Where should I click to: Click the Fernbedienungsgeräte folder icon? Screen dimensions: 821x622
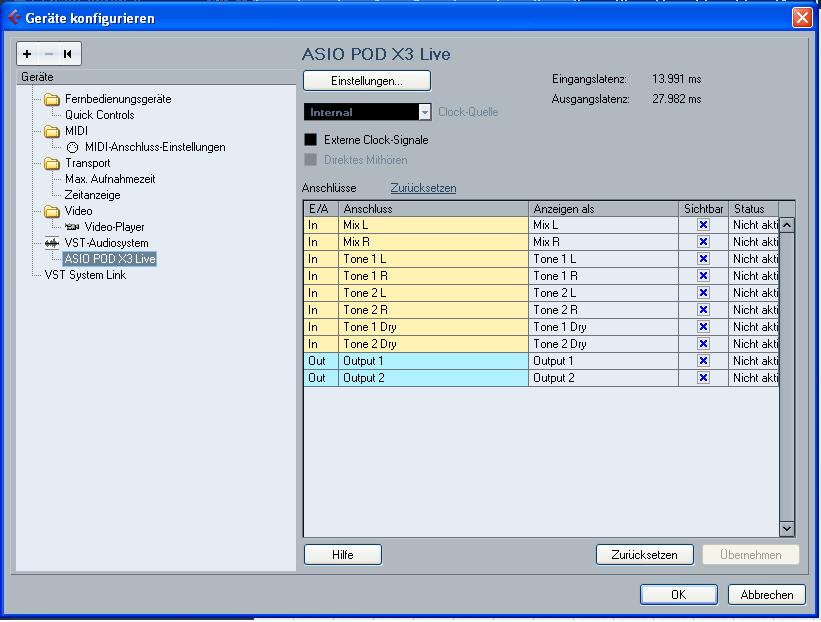(x=52, y=99)
